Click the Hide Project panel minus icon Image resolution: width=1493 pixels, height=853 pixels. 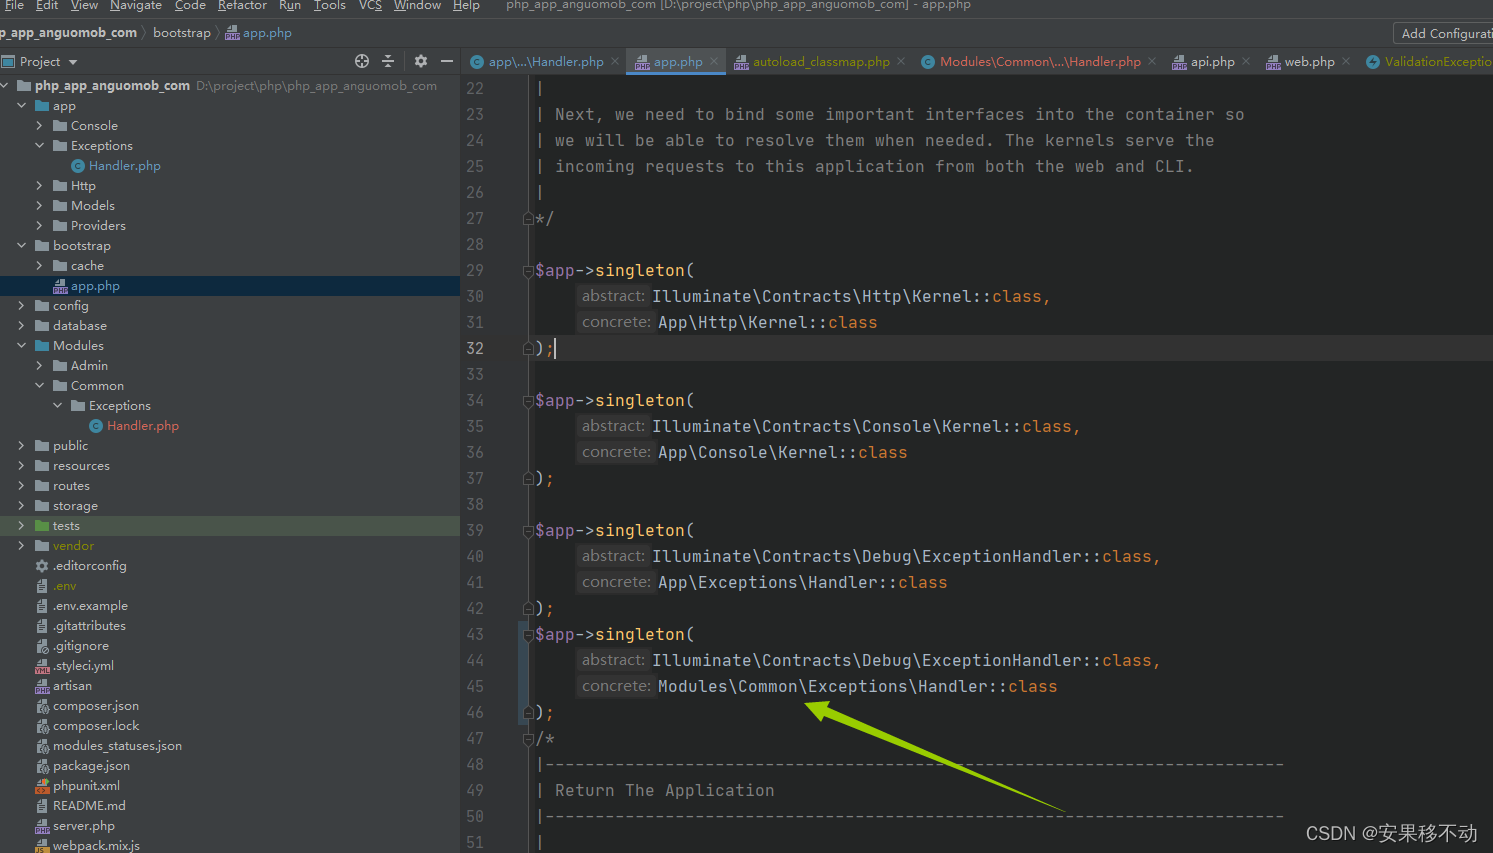446,61
